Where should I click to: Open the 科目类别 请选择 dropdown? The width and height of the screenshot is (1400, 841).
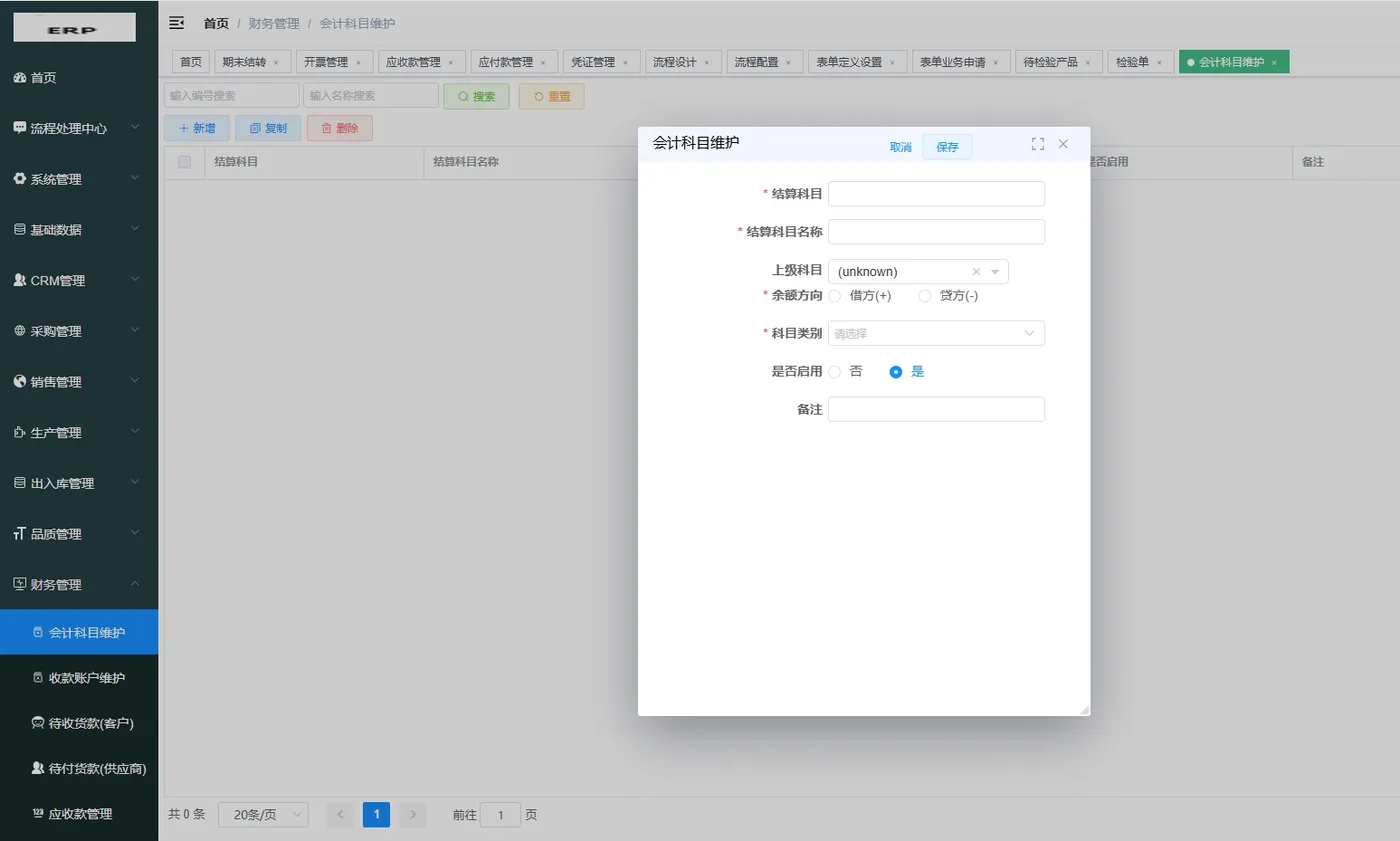click(x=936, y=333)
